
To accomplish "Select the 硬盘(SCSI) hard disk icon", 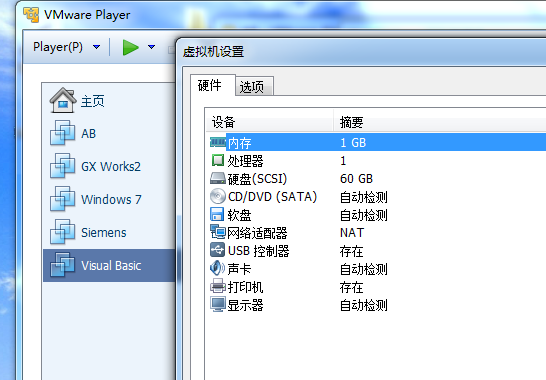I will click(x=218, y=179).
